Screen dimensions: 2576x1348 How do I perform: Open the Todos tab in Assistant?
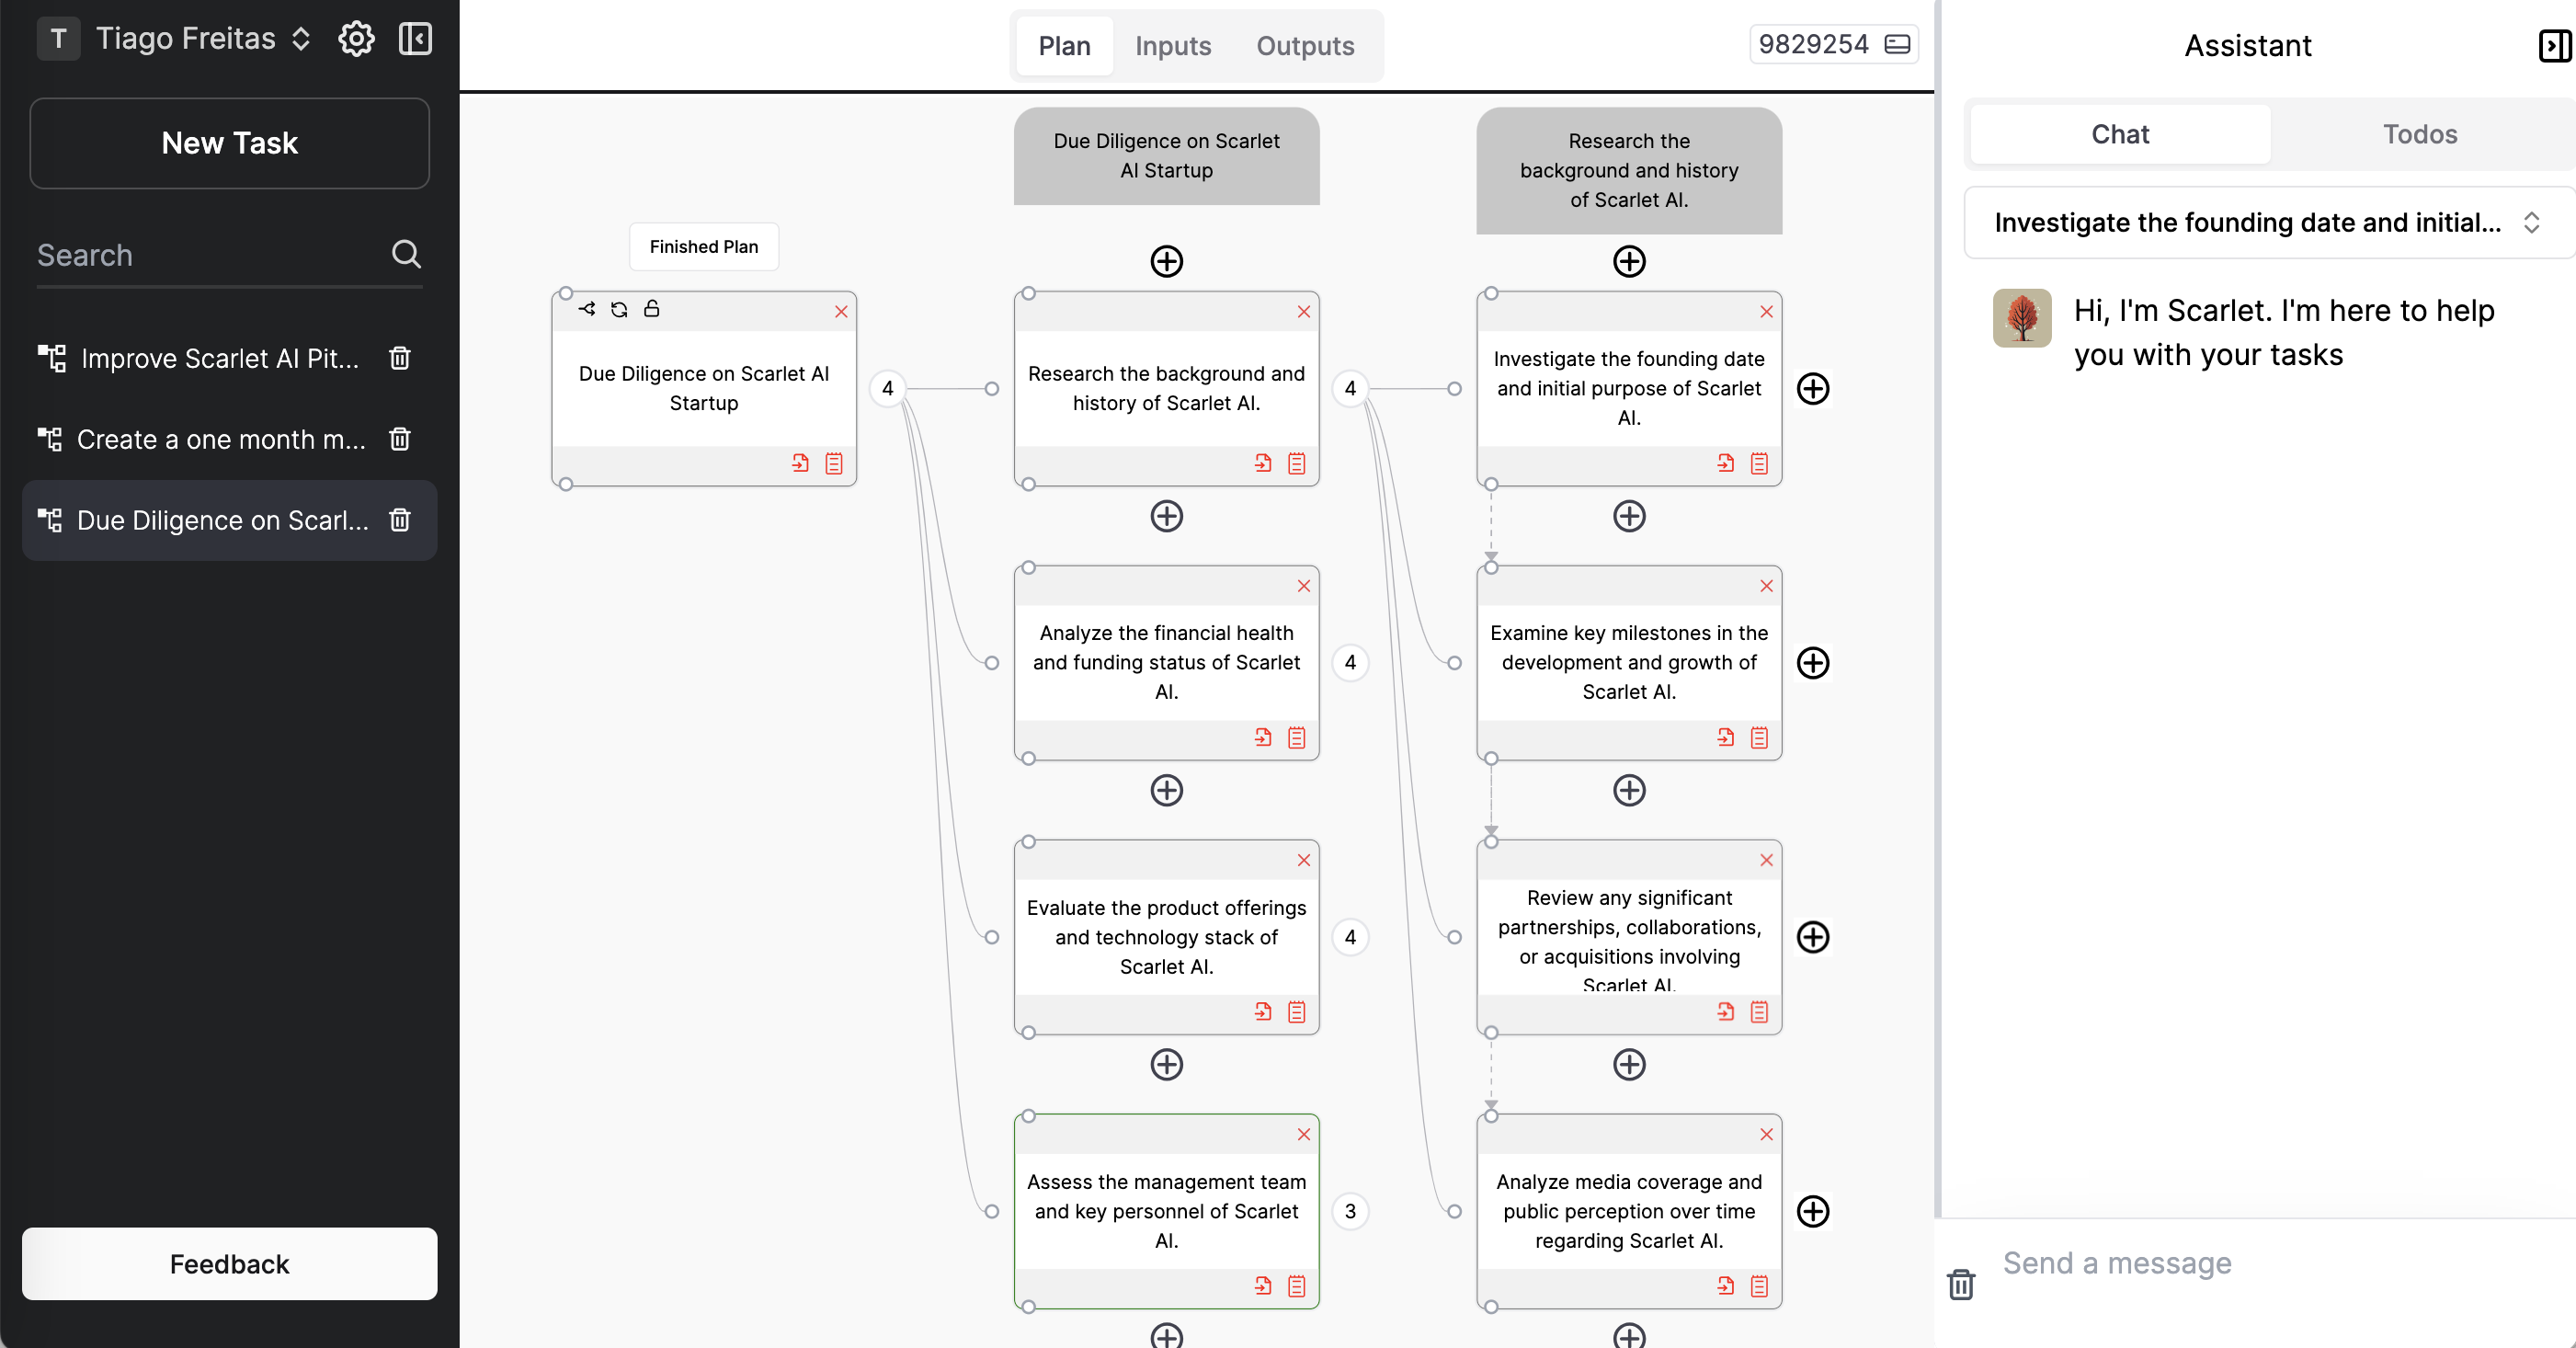(x=2419, y=134)
